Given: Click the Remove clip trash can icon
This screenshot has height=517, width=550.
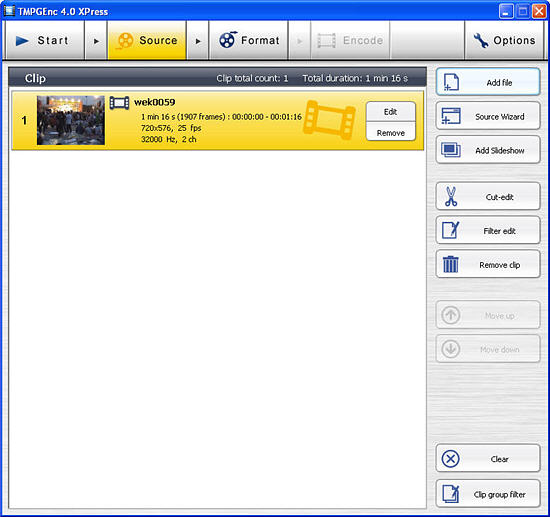Looking at the screenshot, I should [451, 264].
